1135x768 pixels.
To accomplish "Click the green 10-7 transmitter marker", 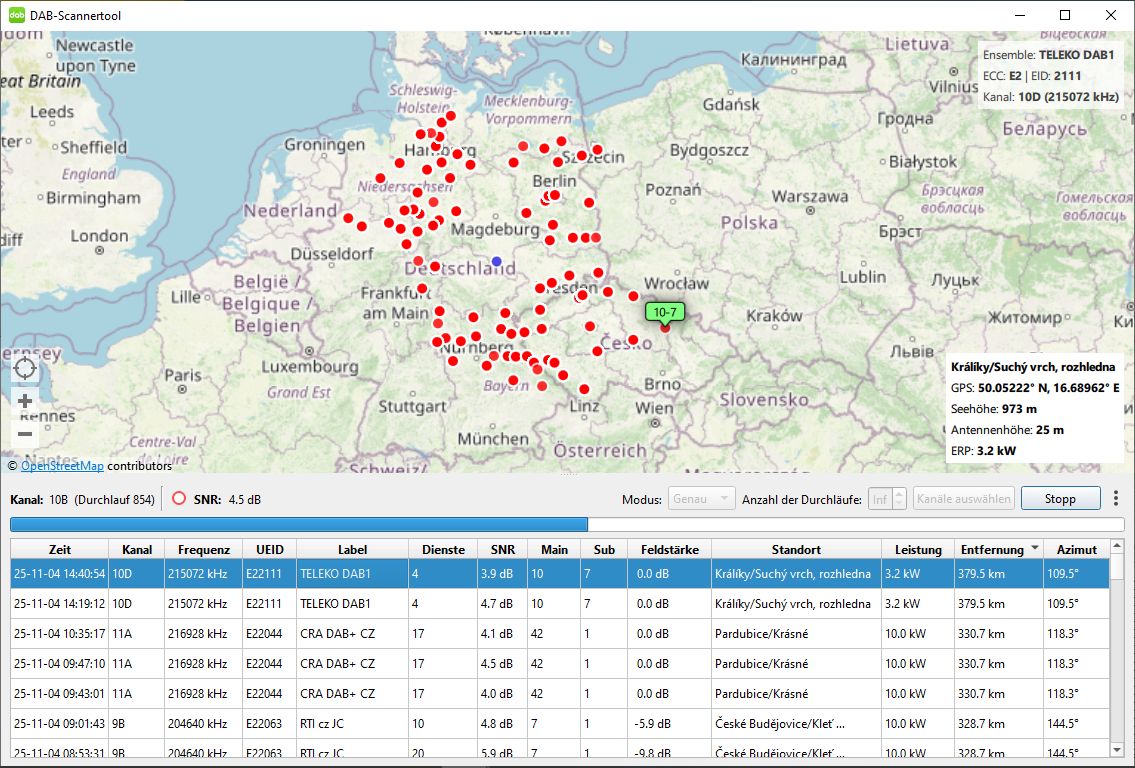I will [665, 312].
